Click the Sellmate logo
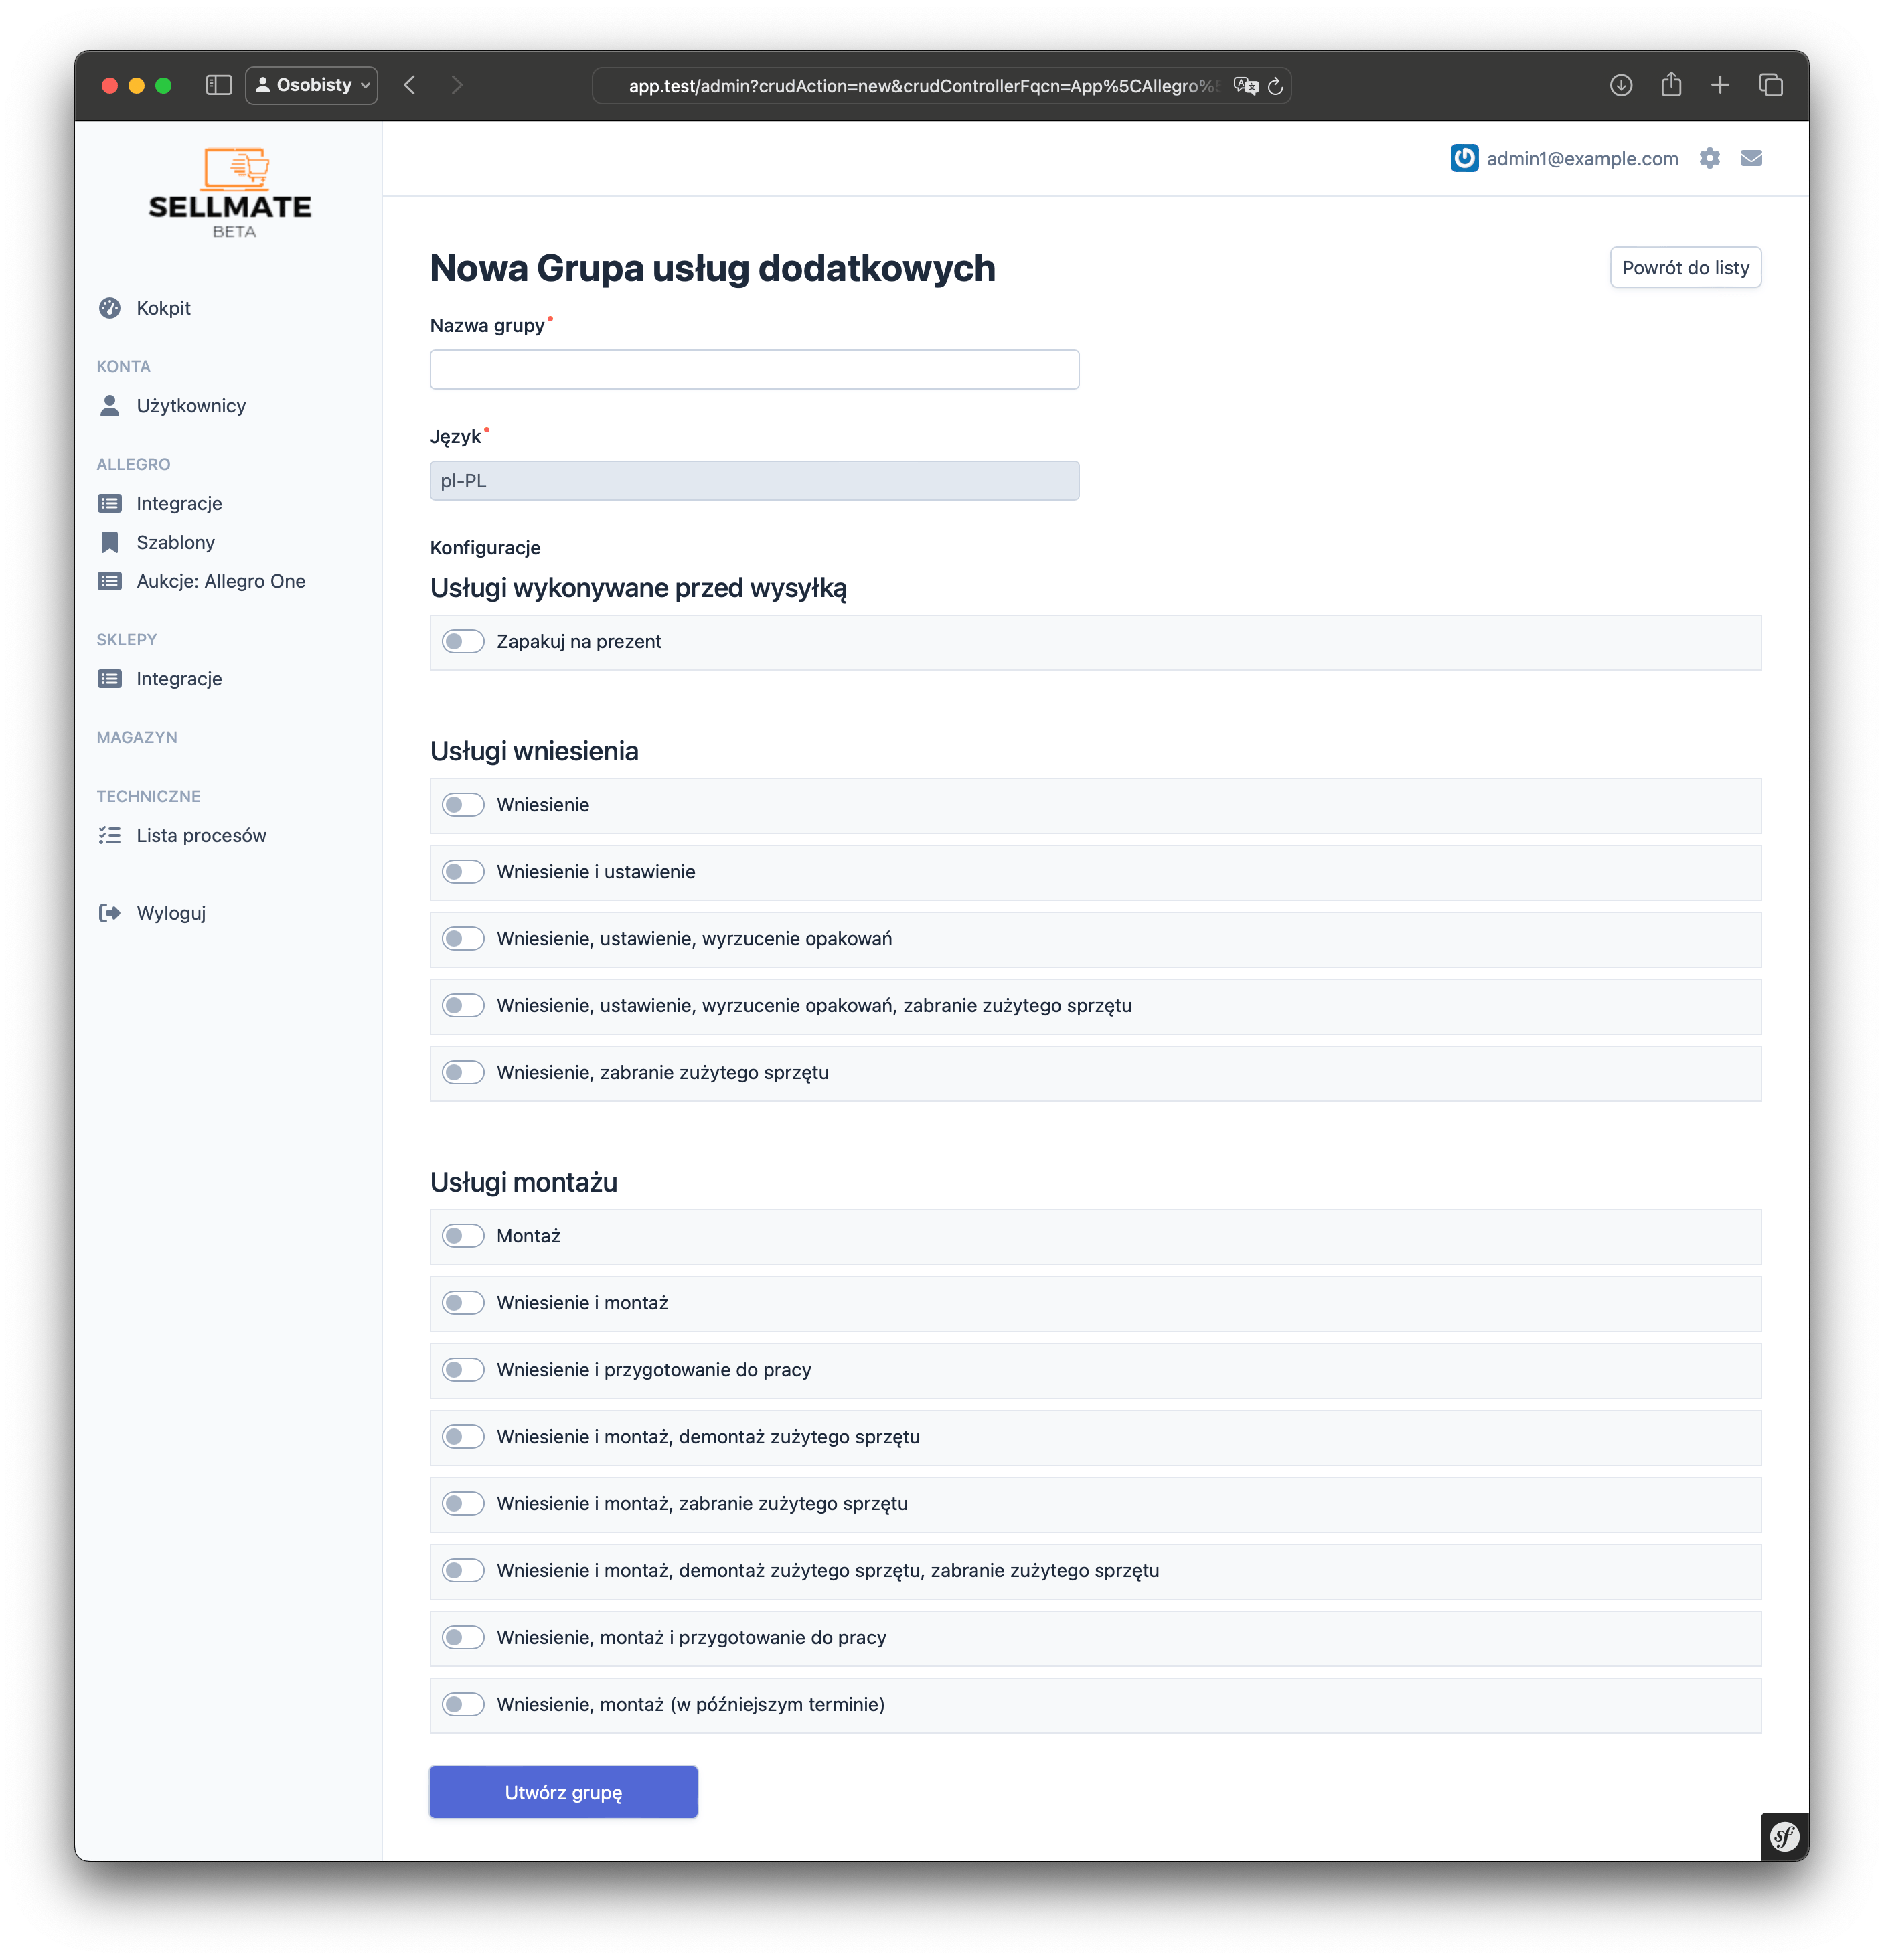This screenshot has height=1960, width=1884. [230, 192]
